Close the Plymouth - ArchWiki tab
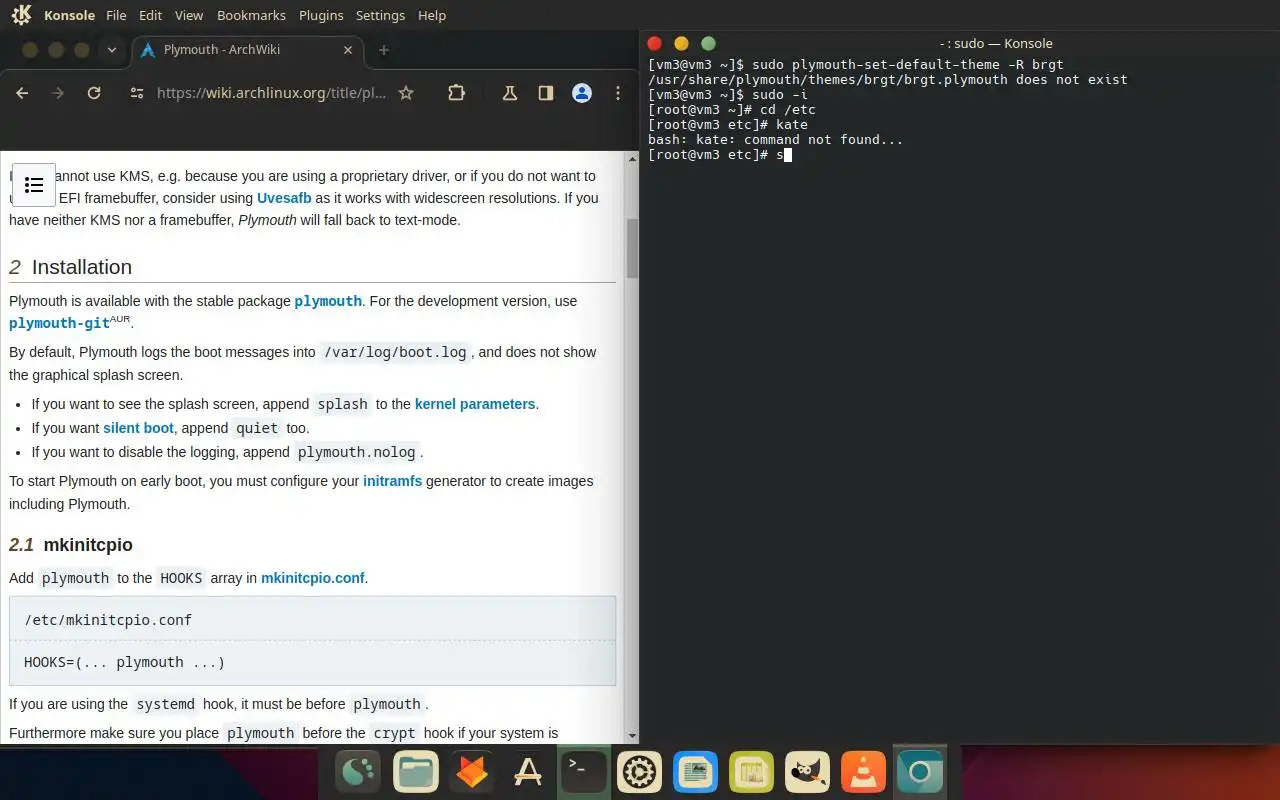 tap(348, 50)
